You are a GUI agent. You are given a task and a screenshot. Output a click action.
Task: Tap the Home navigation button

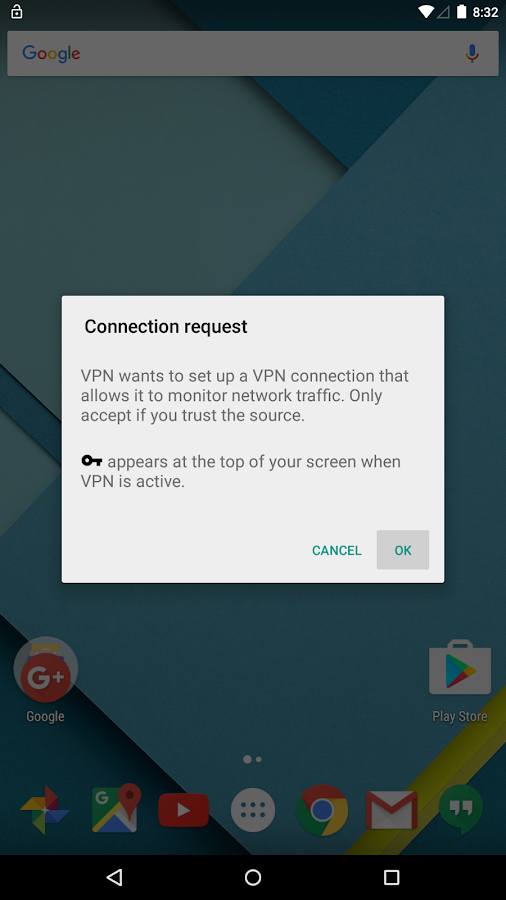(253, 877)
